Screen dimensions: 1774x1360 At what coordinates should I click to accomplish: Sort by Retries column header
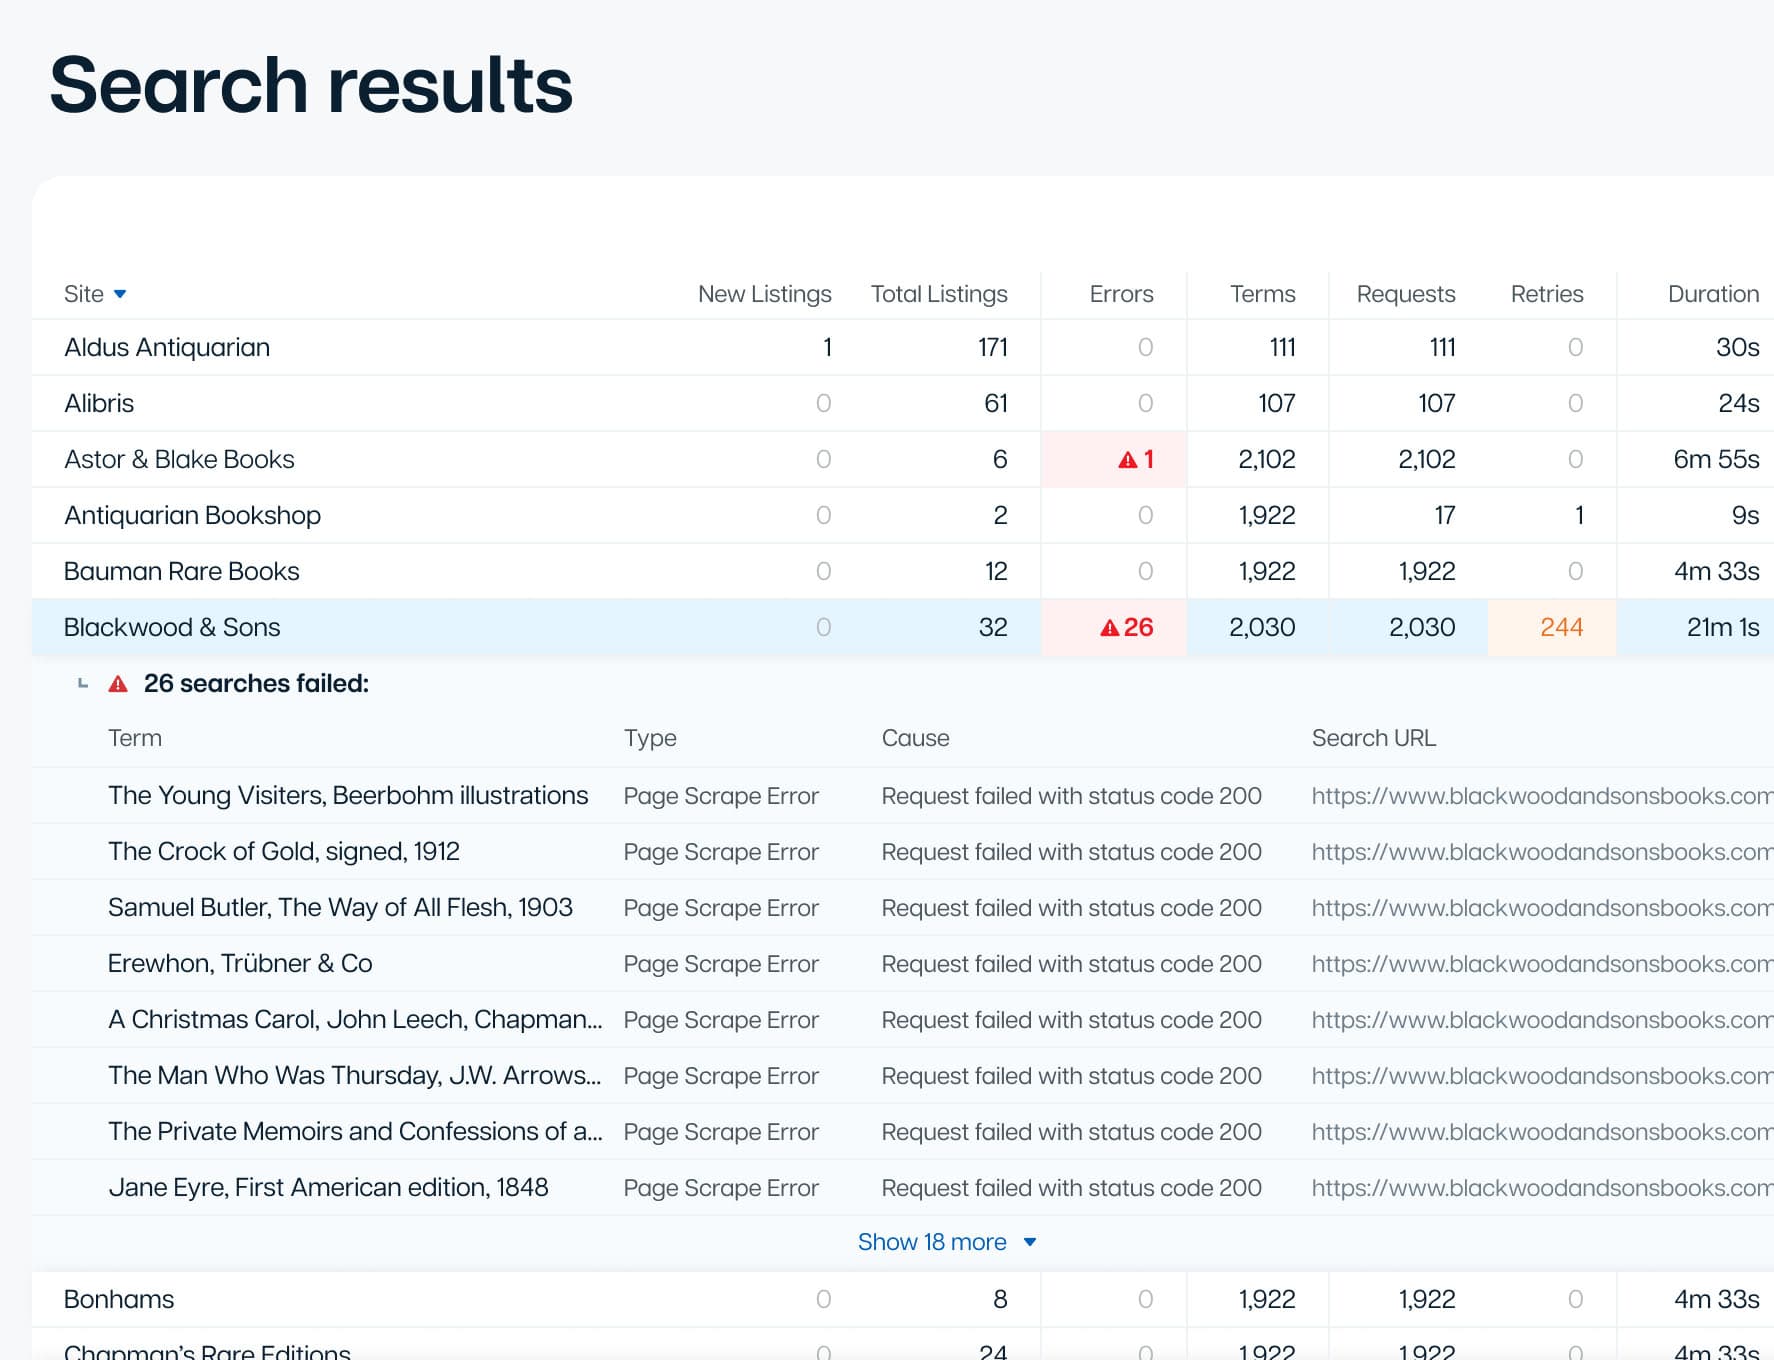[1546, 294]
